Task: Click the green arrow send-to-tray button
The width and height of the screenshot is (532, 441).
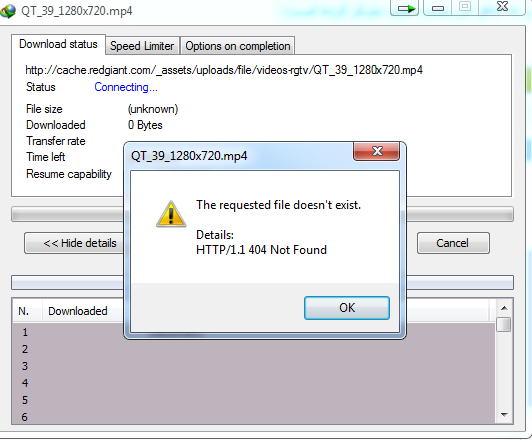Action: 405,7
